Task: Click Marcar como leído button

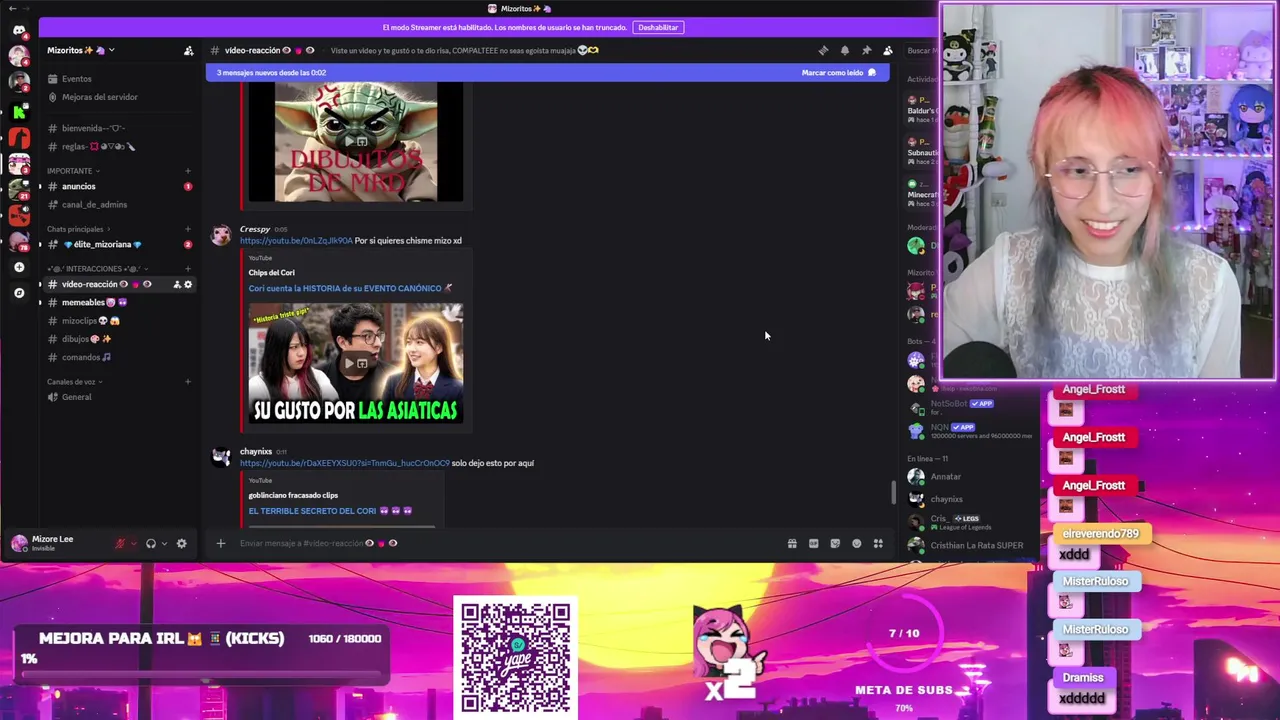Action: (838, 73)
